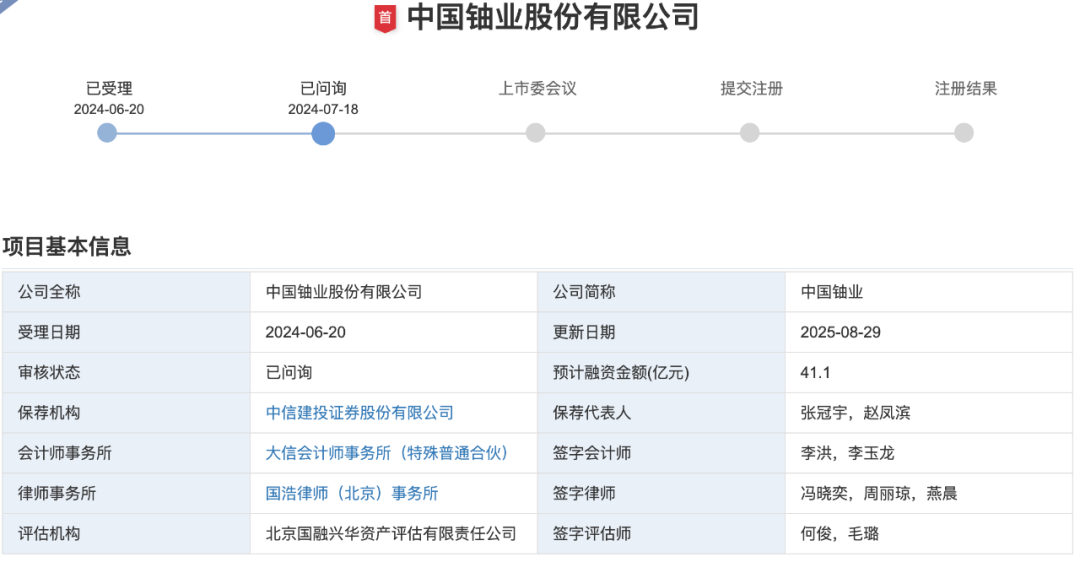Click the 张冠宇，赵凤滨 cell
This screenshot has width=1080, height=562.
(929, 413)
